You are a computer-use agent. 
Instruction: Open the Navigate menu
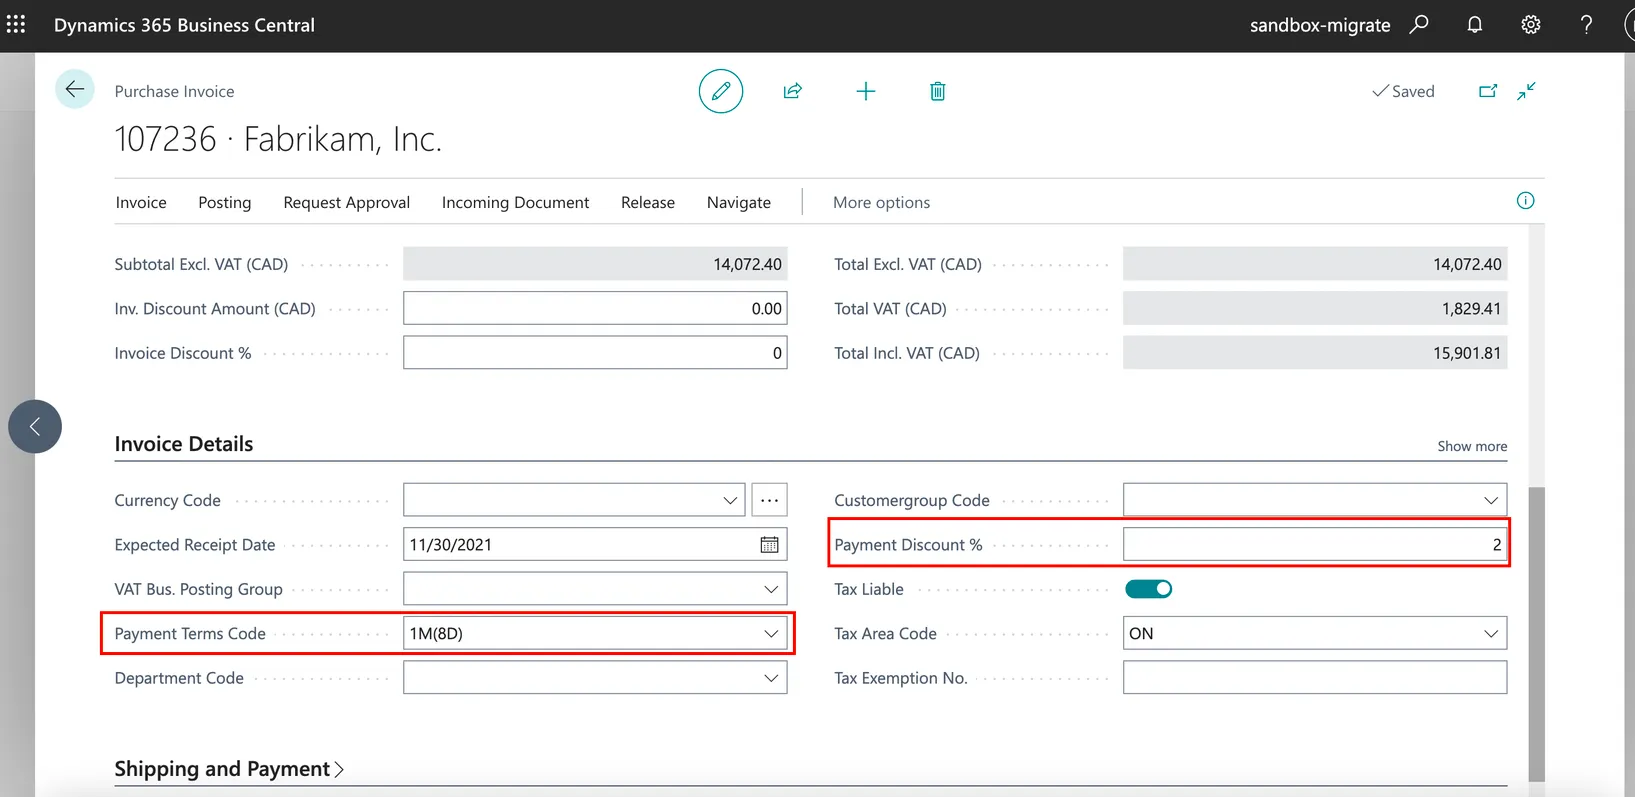[x=739, y=202]
